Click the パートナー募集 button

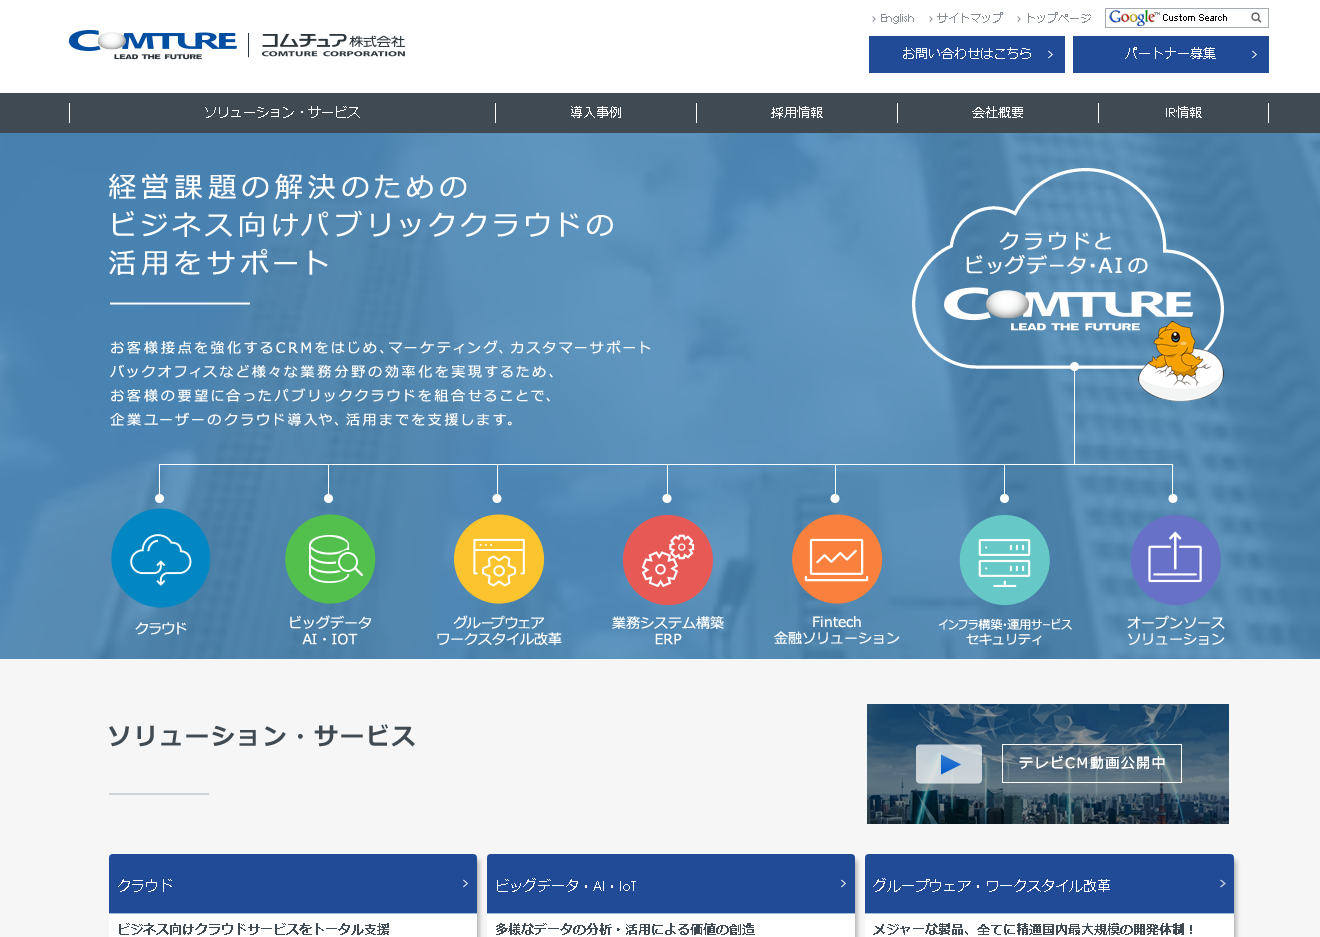pos(1170,54)
